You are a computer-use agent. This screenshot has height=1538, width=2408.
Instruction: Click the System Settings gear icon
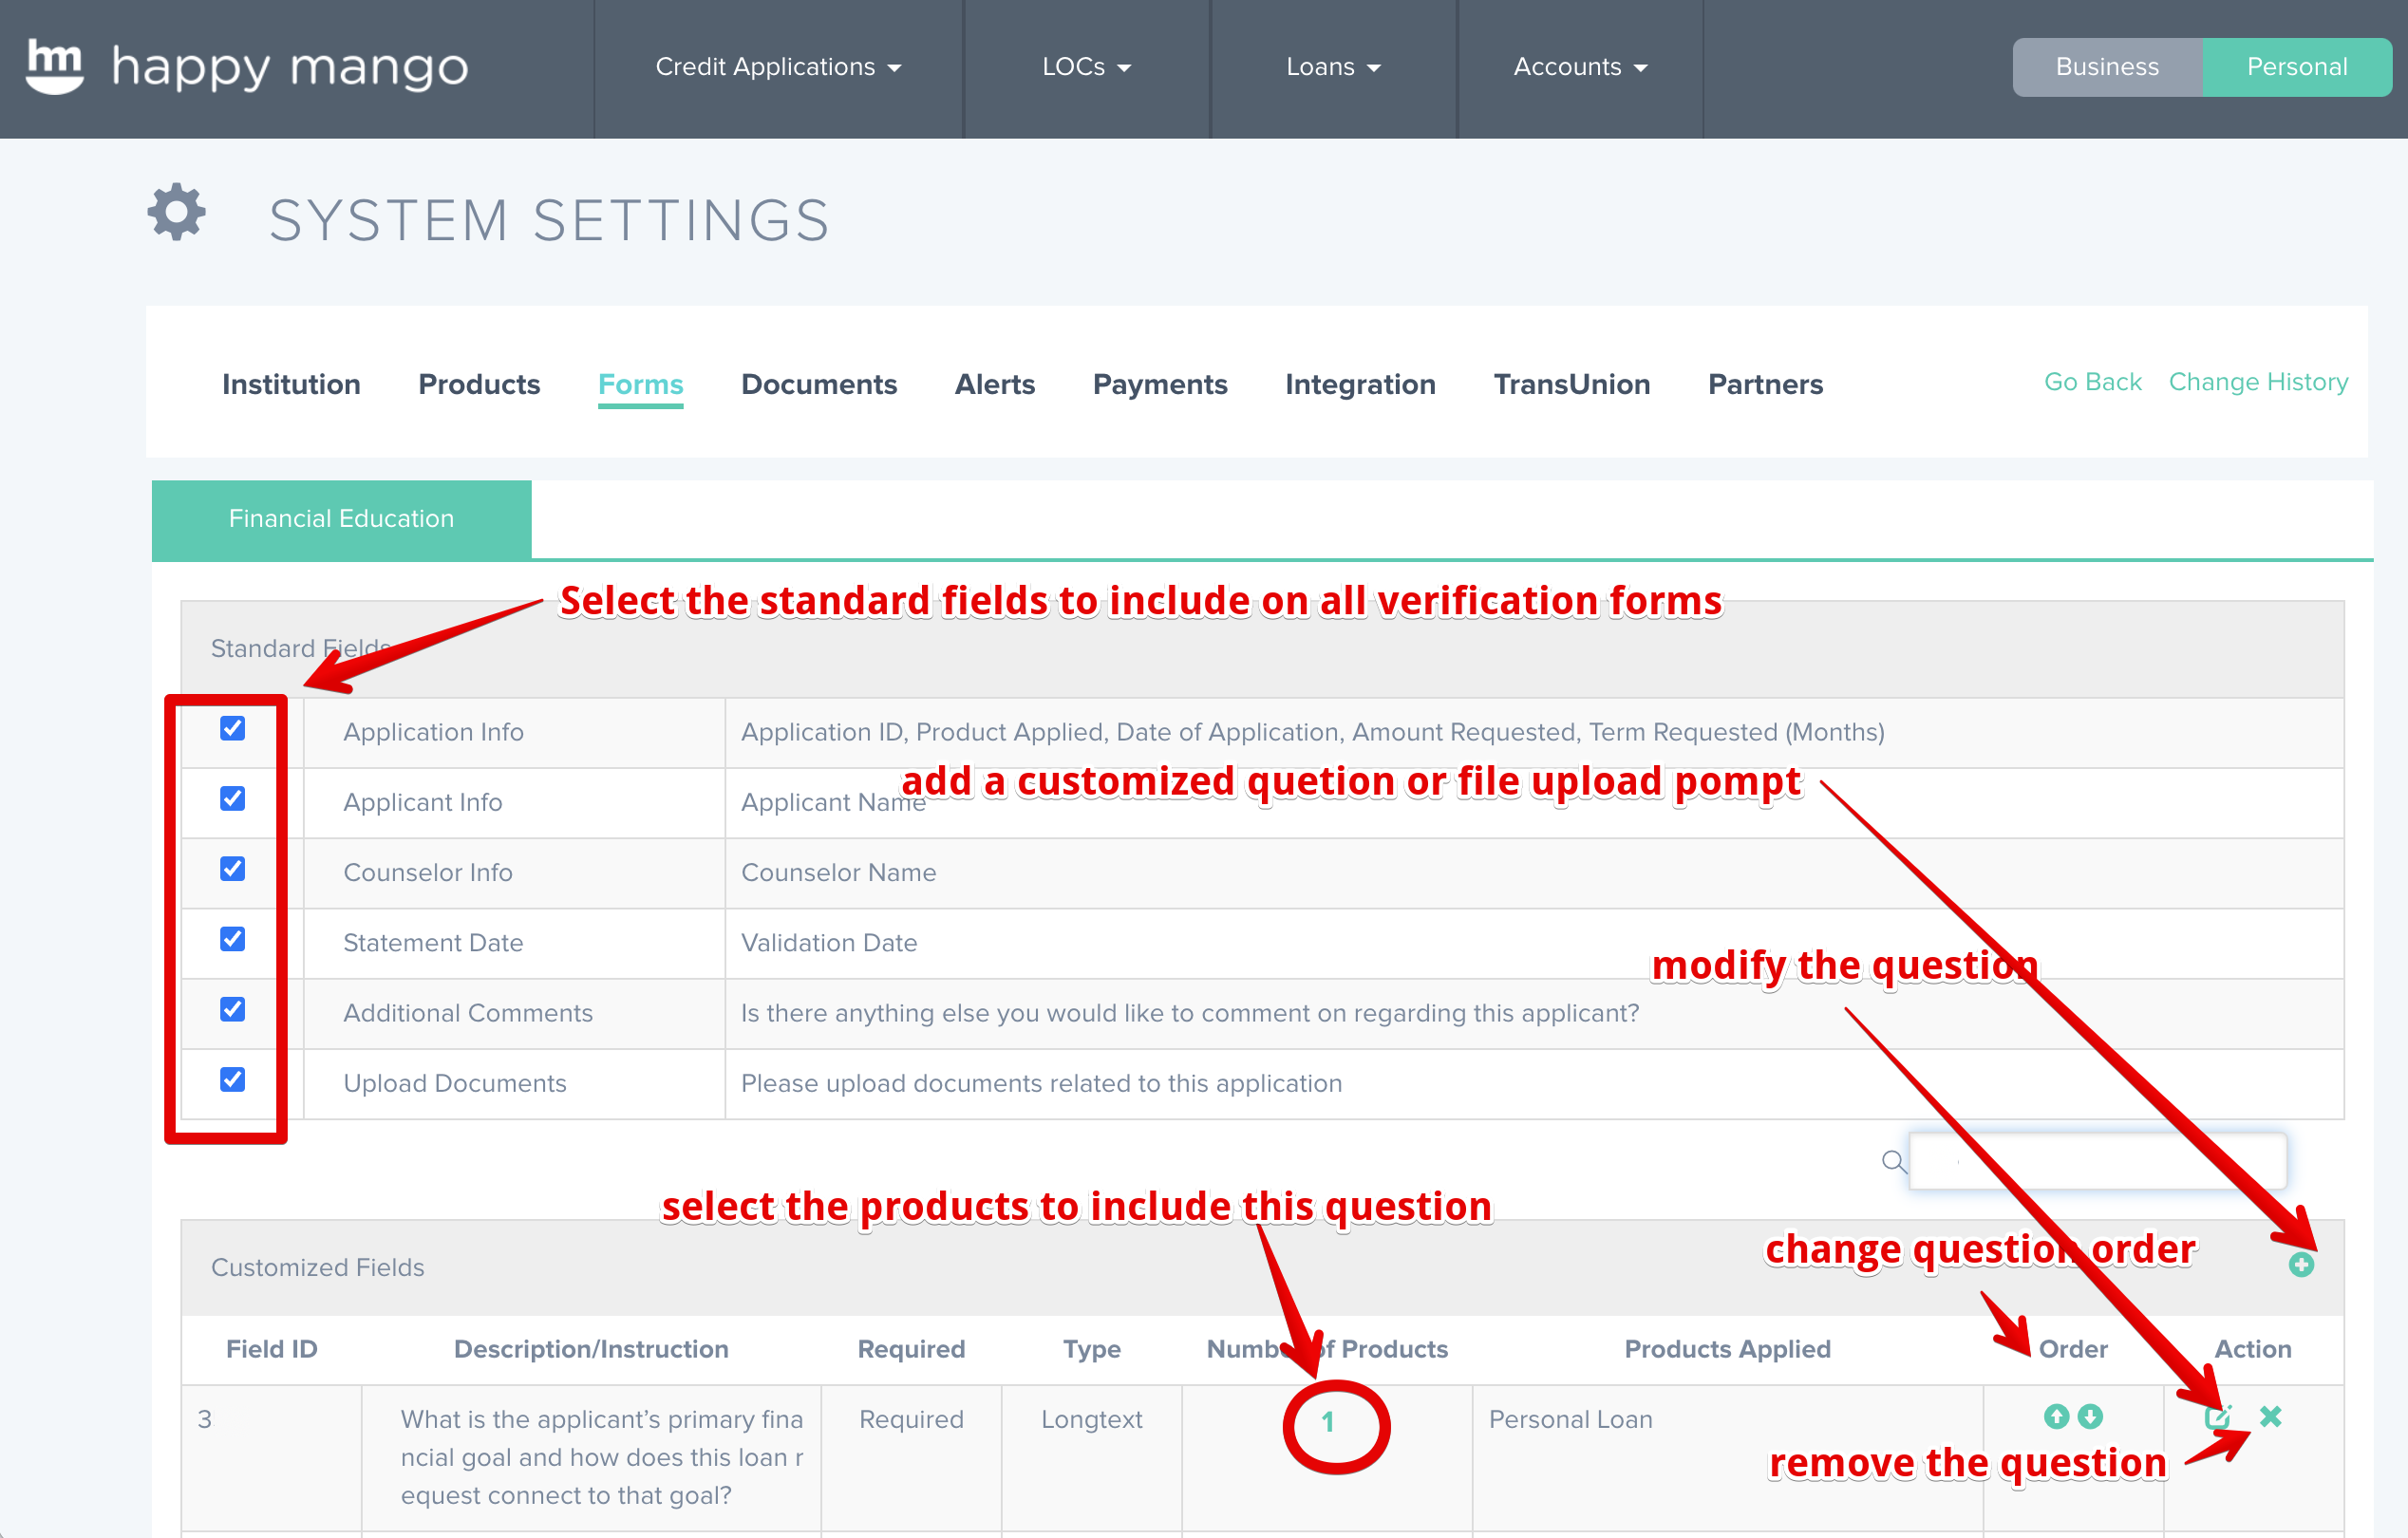point(177,211)
